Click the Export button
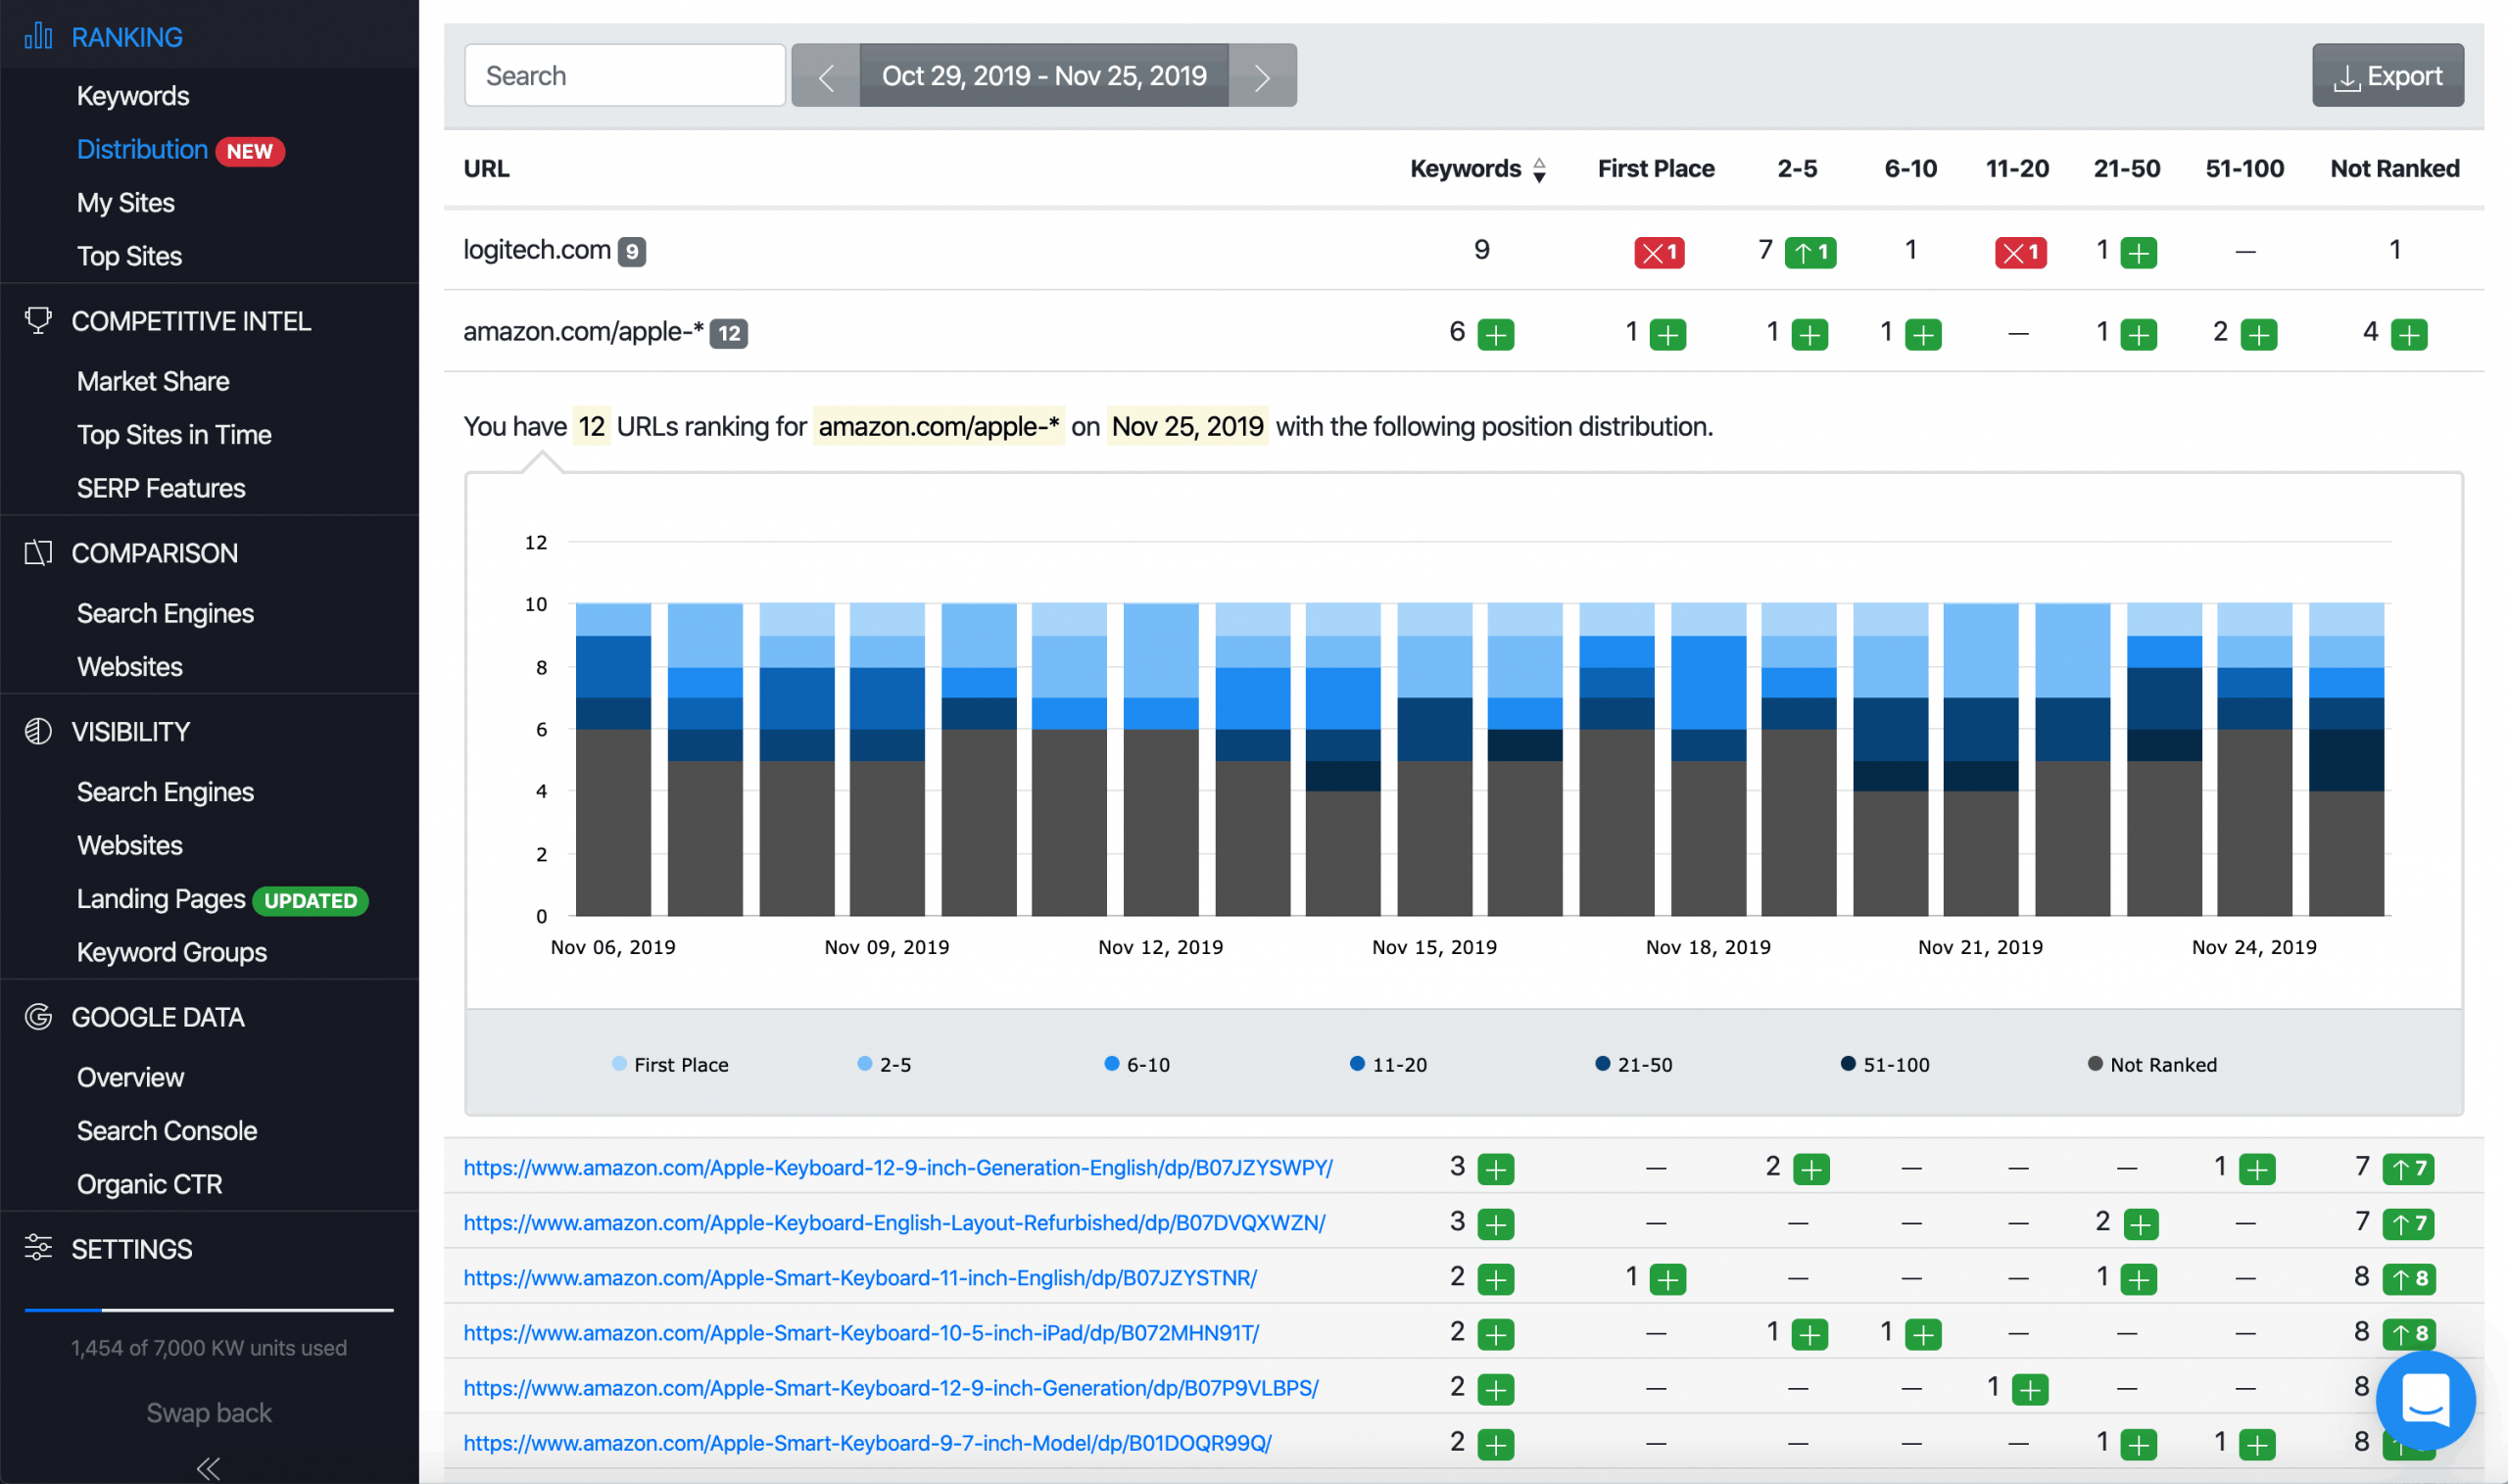 point(2387,76)
